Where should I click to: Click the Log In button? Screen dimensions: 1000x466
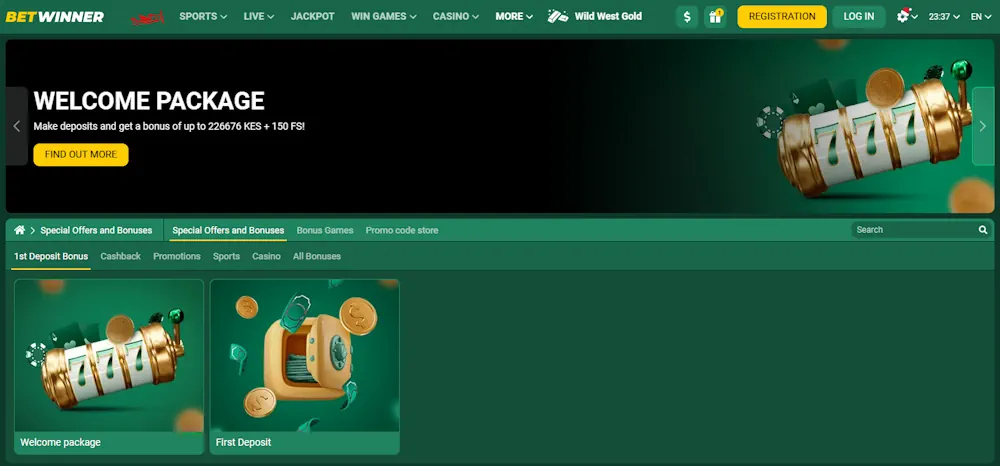click(x=858, y=17)
